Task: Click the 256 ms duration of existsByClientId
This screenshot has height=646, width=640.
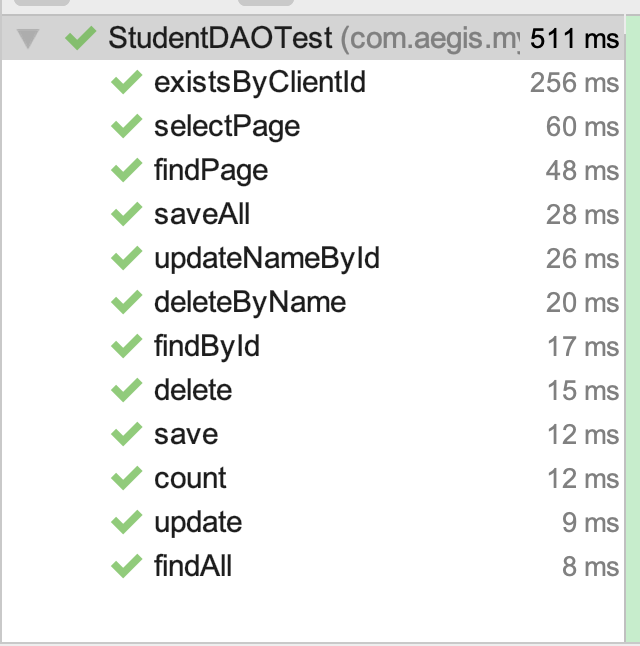Action: coord(574,83)
